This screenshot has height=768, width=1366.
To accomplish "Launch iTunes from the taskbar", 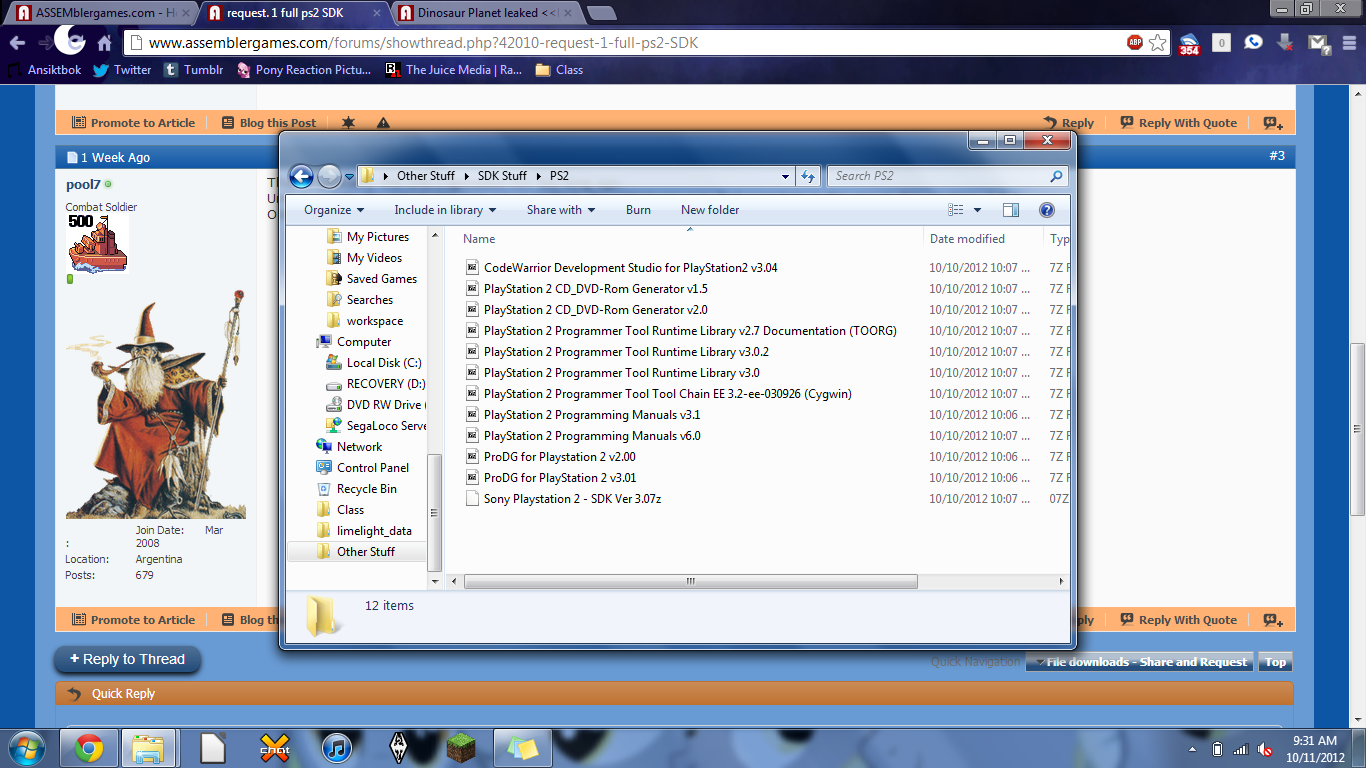I will tap(337, 747).
